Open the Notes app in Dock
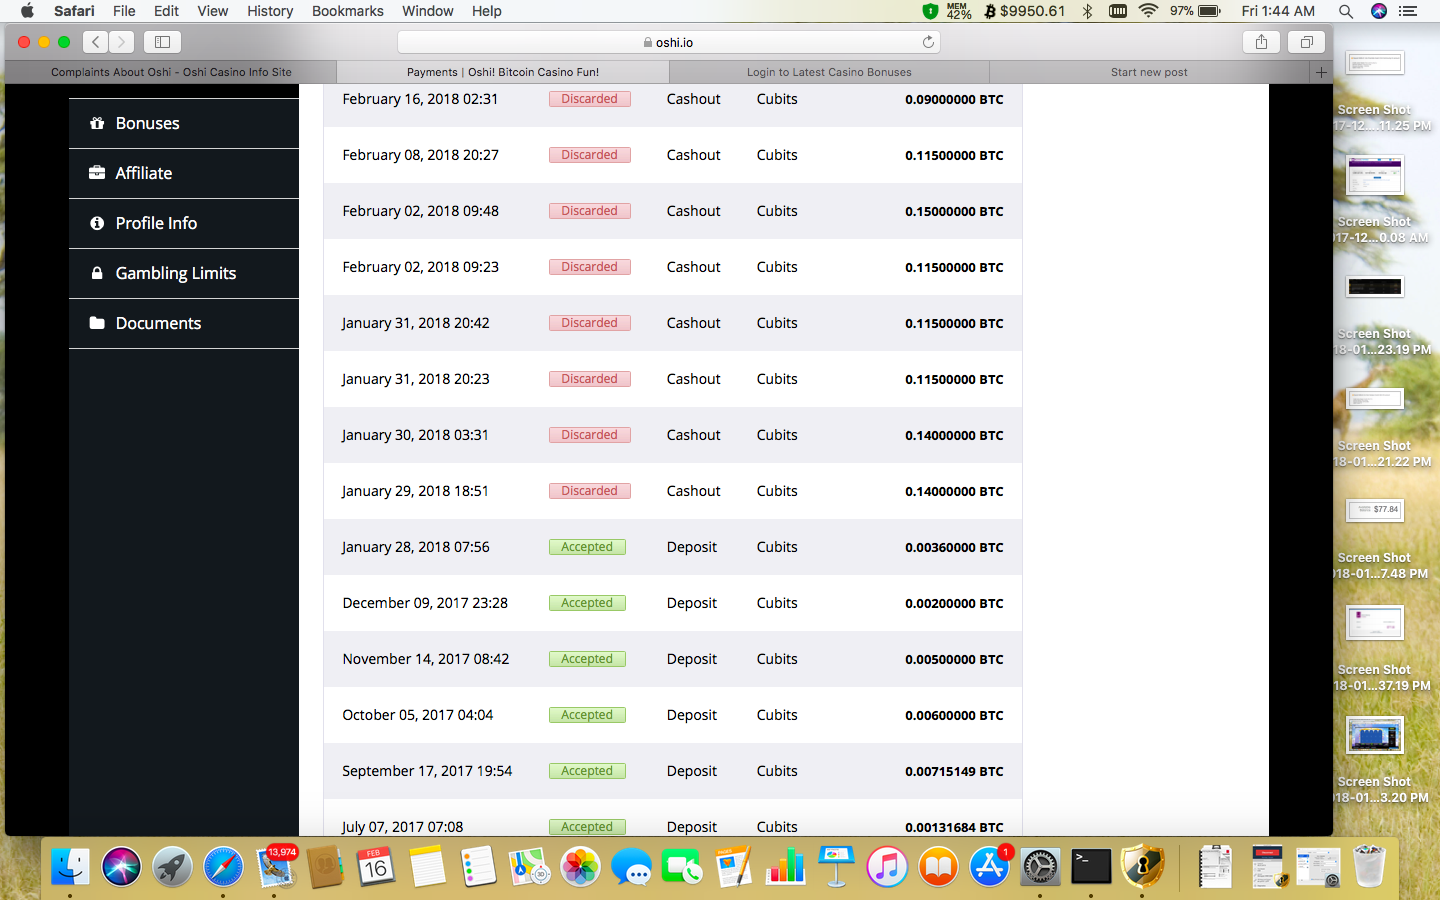The width and height of the screenshot is (1440, 900). coord(427,867)
